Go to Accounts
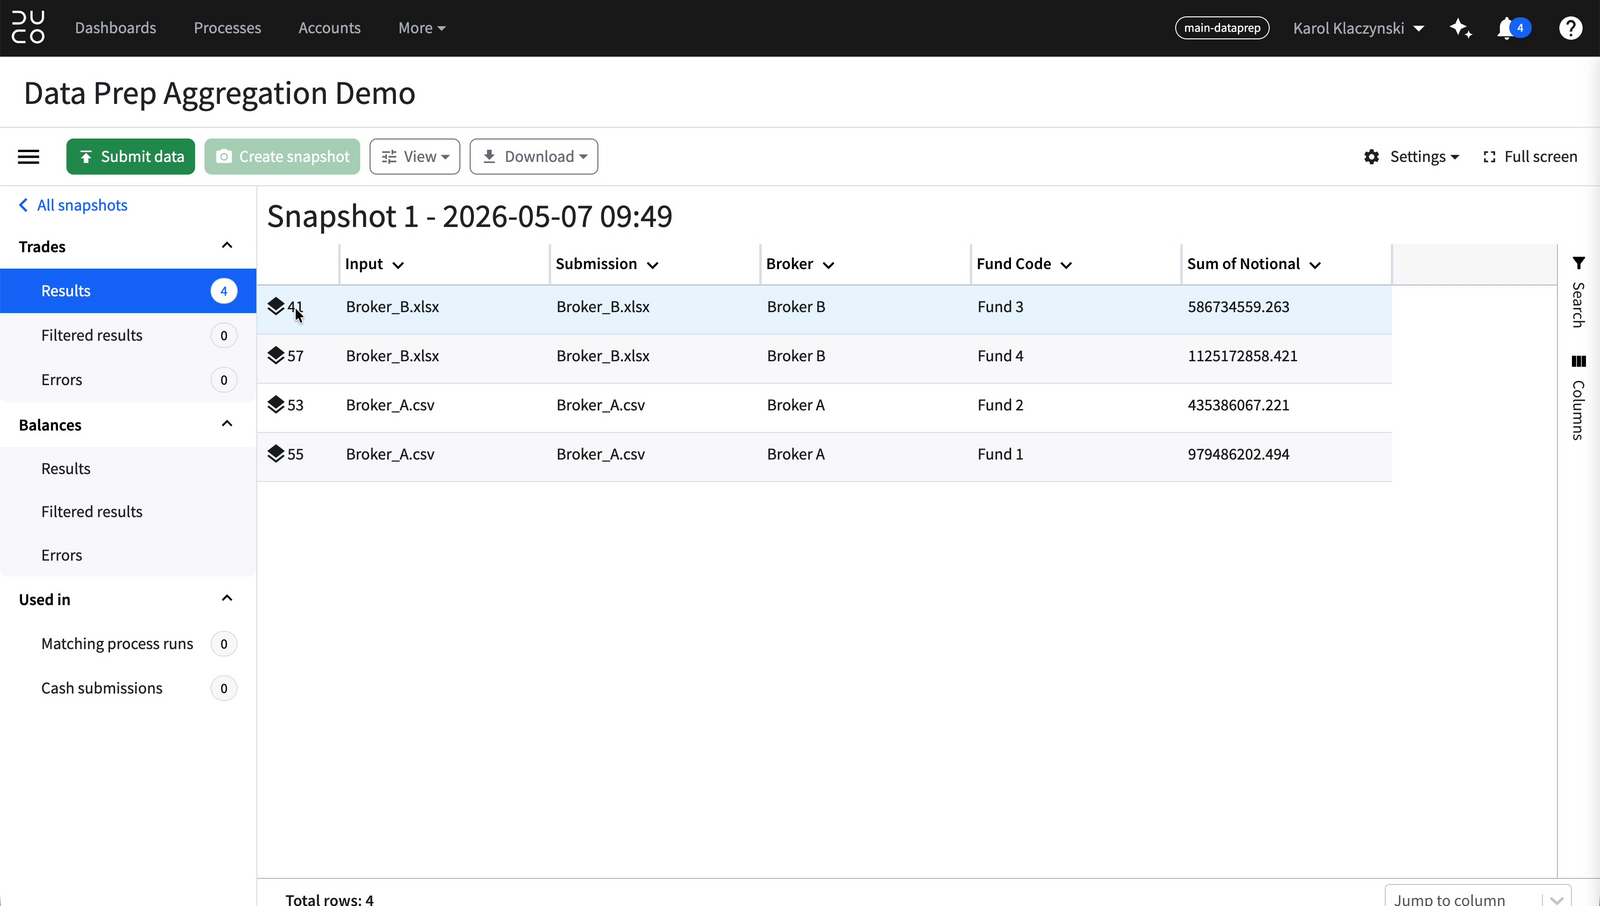The image size is (1600, 906). point(329,28)
